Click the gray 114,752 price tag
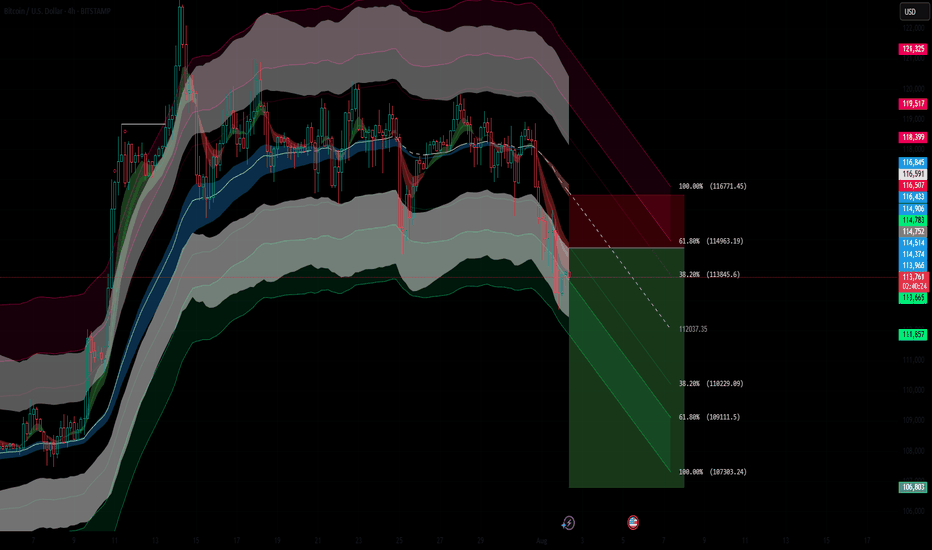 pyautogui.click(x=913, y=231)
